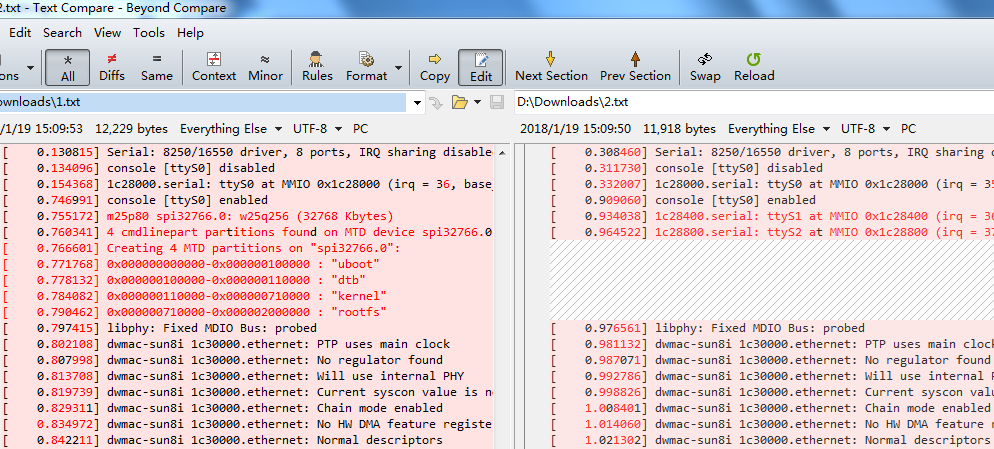Copy the selected section to other side
The image size is (994, 449).
(435, 67)
